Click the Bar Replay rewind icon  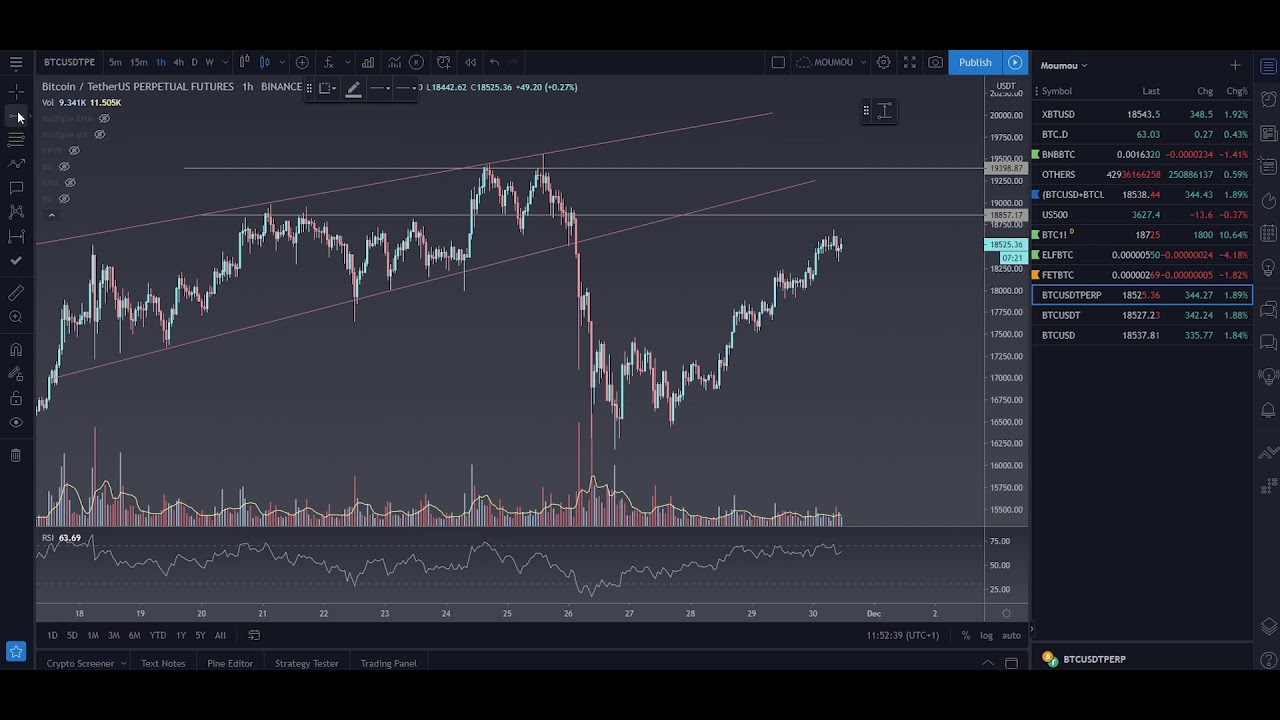[470, 62]
